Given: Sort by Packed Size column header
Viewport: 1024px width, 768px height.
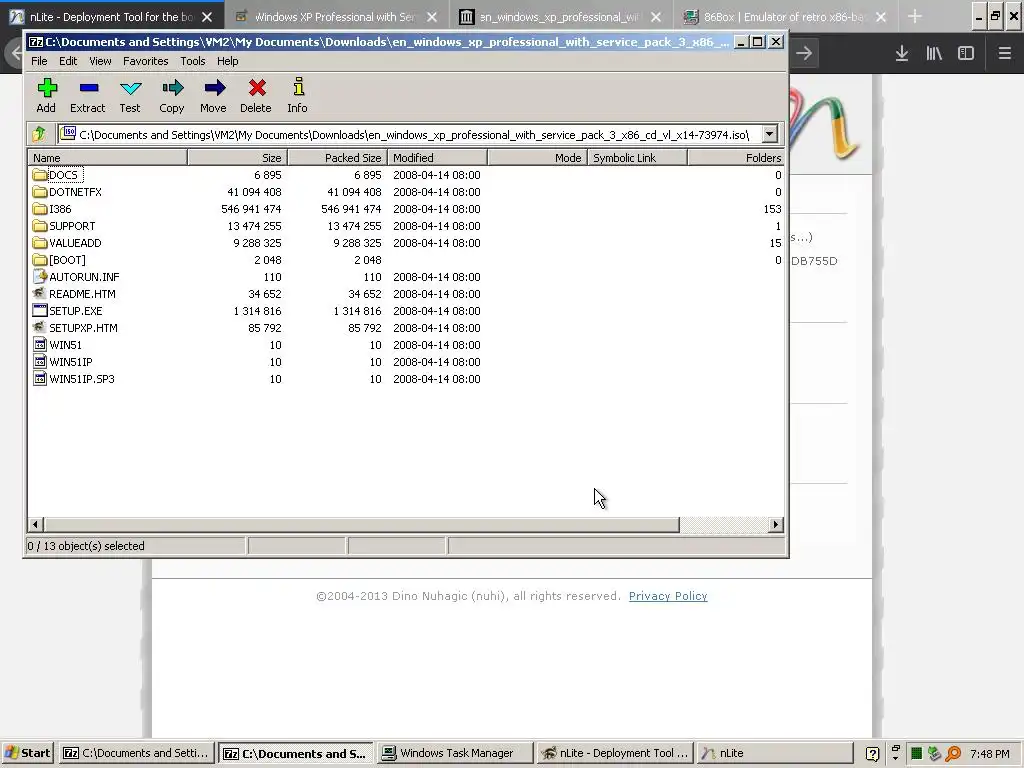Looking at the screenshot, I should pyautogui.click(x=338, y=158).
